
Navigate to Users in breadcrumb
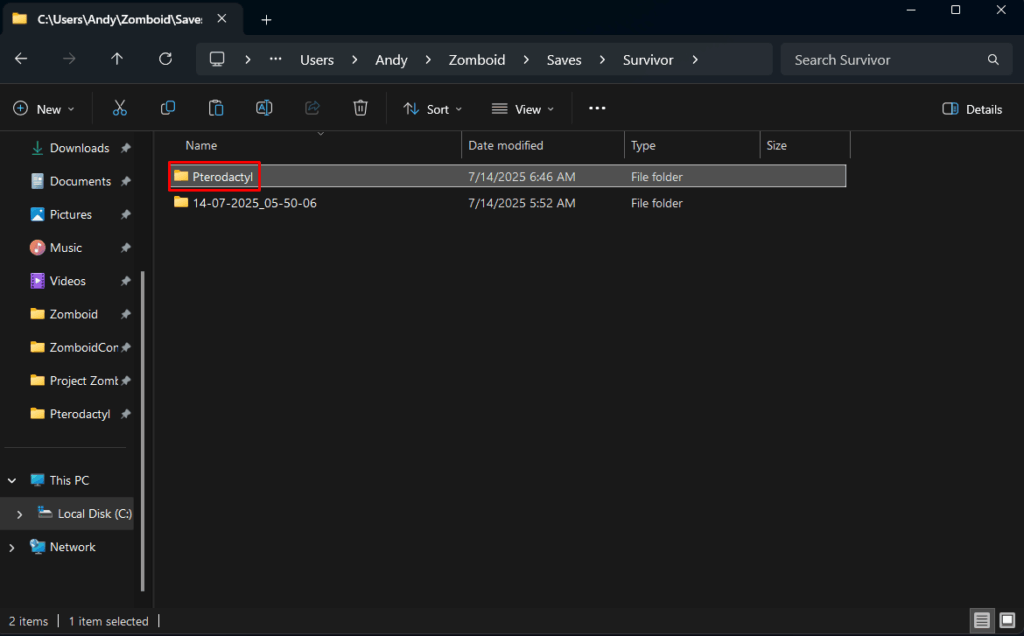point(317,59)
